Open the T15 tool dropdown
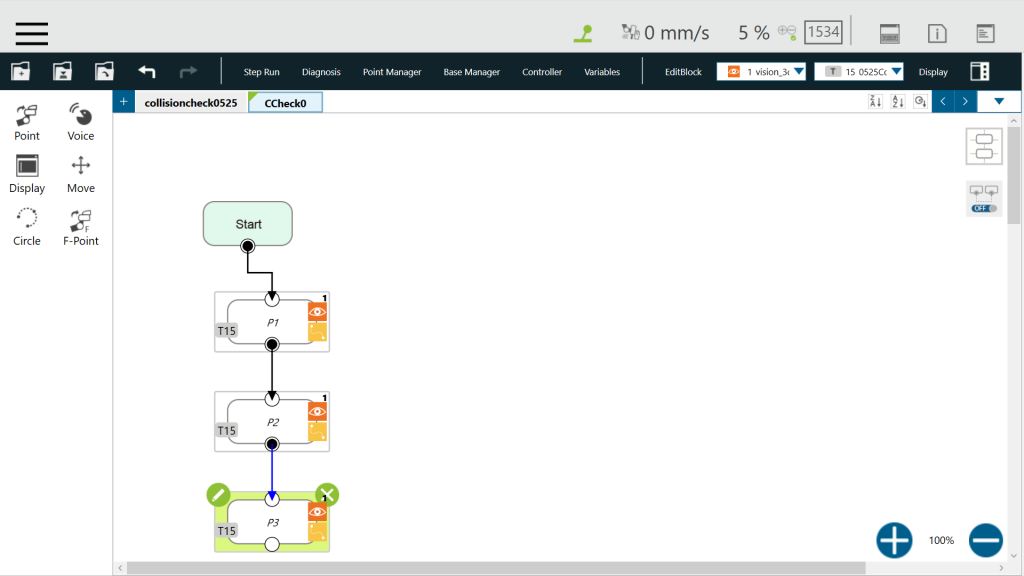Viewport: 1024px width, 576px height. (x=859, y=72)
